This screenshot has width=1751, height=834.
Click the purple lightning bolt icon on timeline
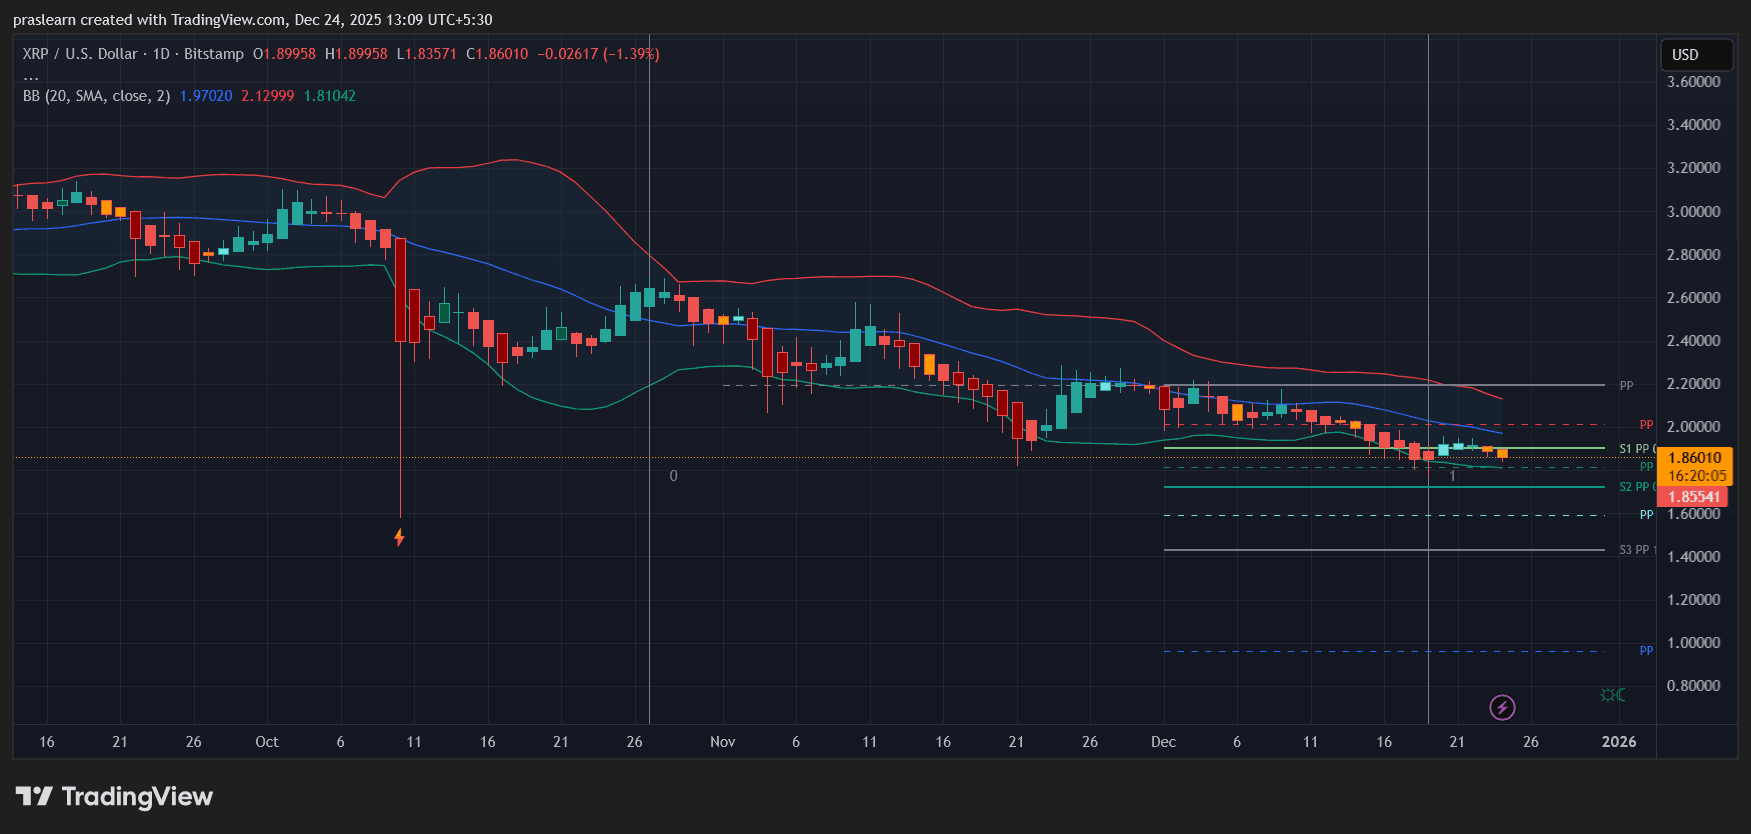[x=1502, y=708]
